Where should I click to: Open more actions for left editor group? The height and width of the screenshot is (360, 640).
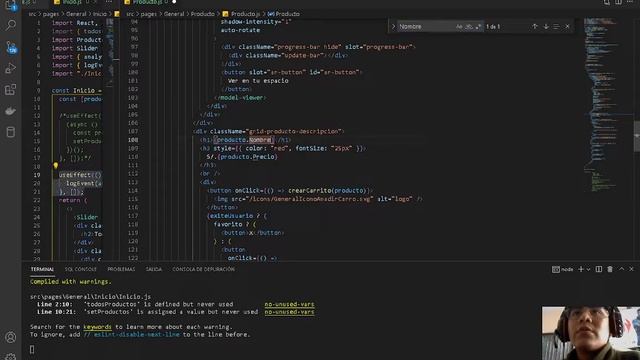click(109, 2)
